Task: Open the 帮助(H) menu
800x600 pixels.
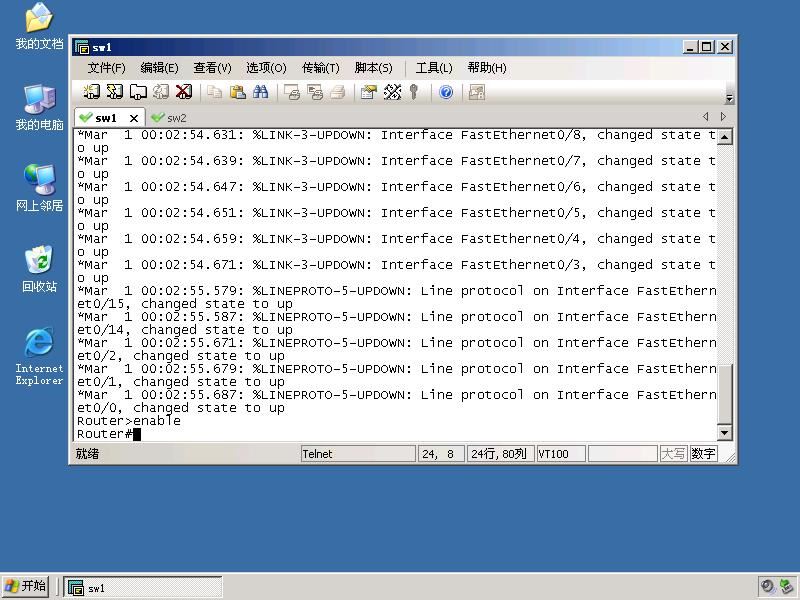Action: click(x=487, y=68)
